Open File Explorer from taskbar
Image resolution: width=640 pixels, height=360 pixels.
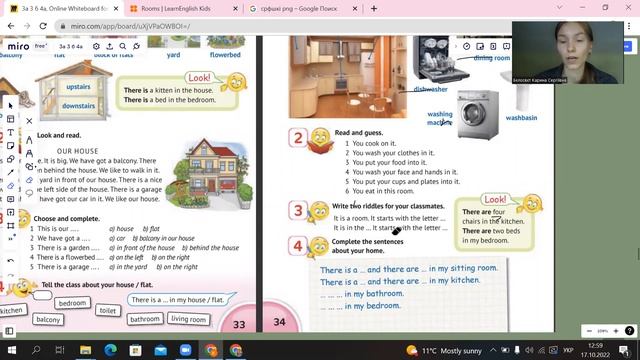pos(85,350)
